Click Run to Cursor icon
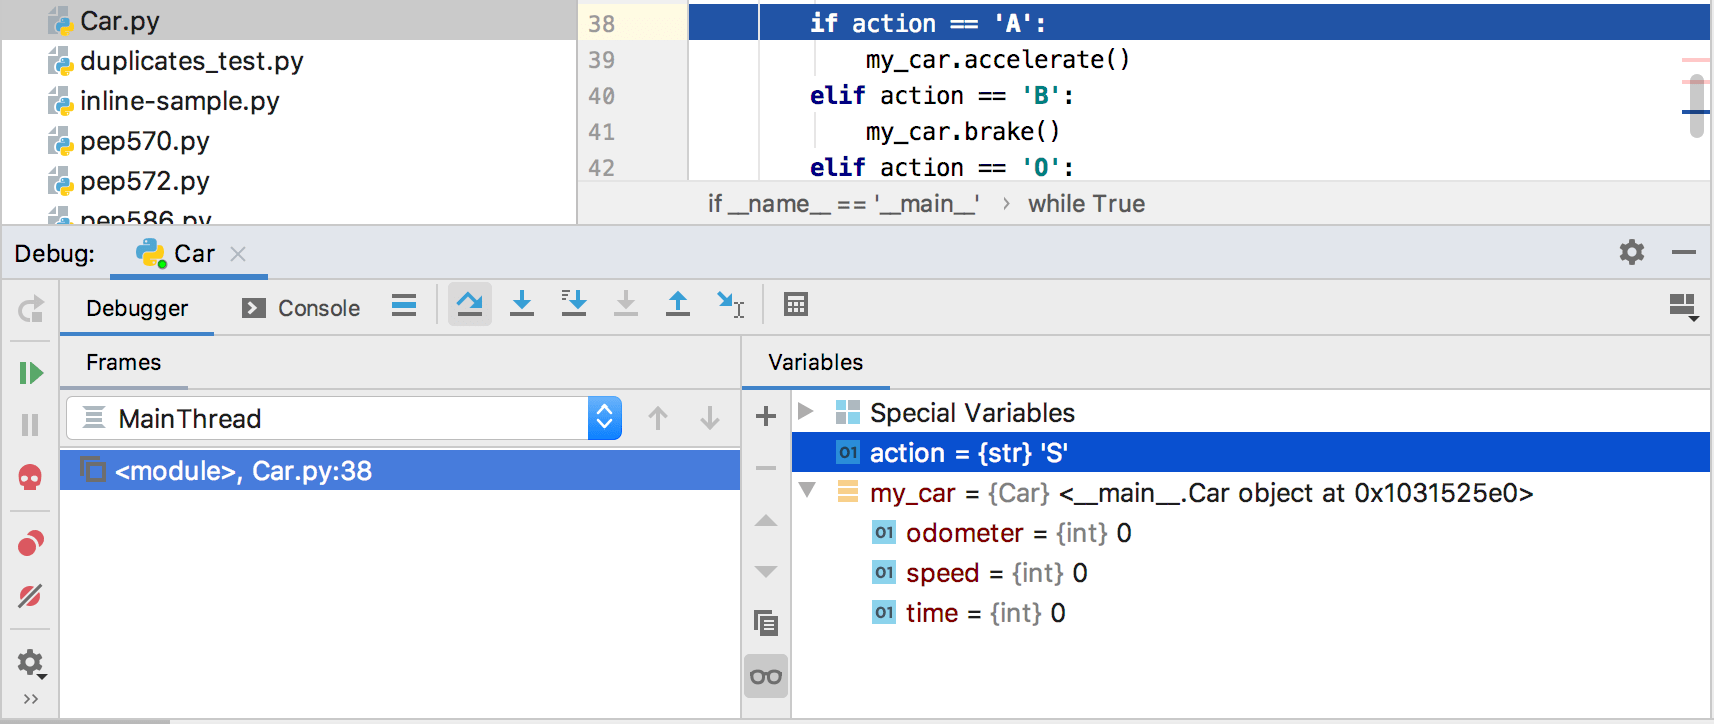 tap(731, 304)
